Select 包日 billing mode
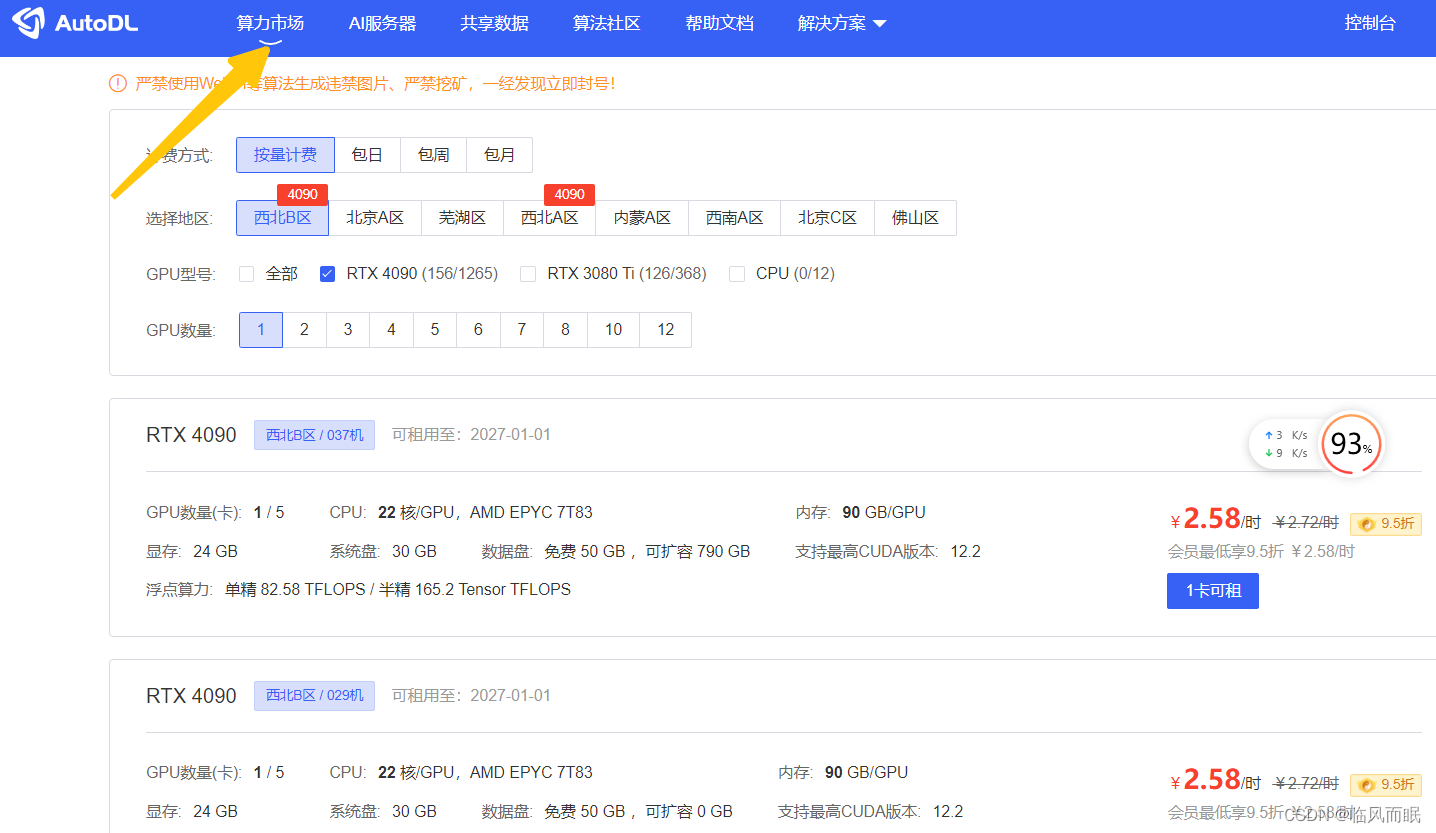1436x833 pixels. [x=367, y=155]
